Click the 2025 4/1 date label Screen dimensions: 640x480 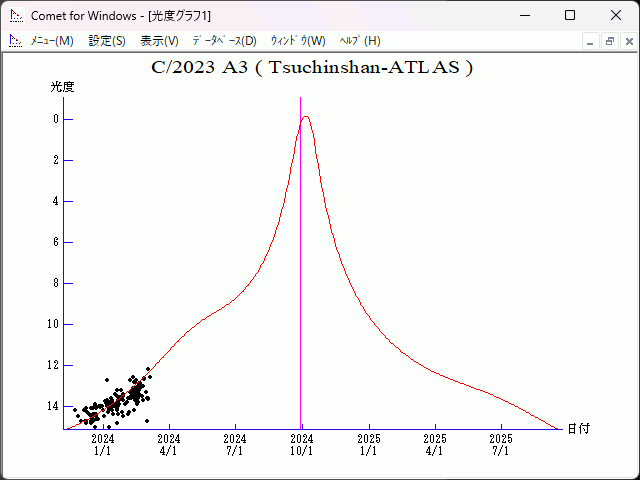435,445
